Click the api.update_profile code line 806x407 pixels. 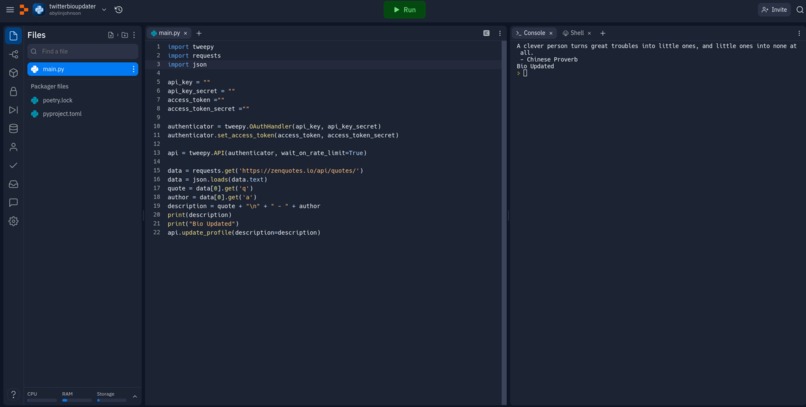coord(244,233)
